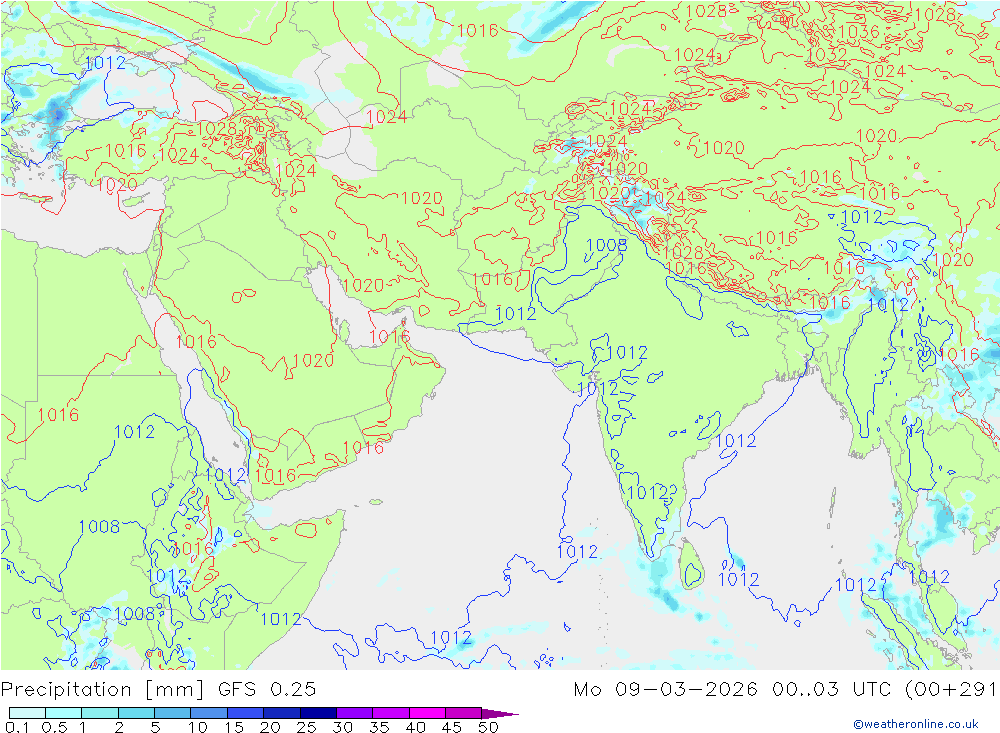1000x733 pixels.
Task: Click the '5' legend value
Action: pyautogui.click(x=155, y=727)
